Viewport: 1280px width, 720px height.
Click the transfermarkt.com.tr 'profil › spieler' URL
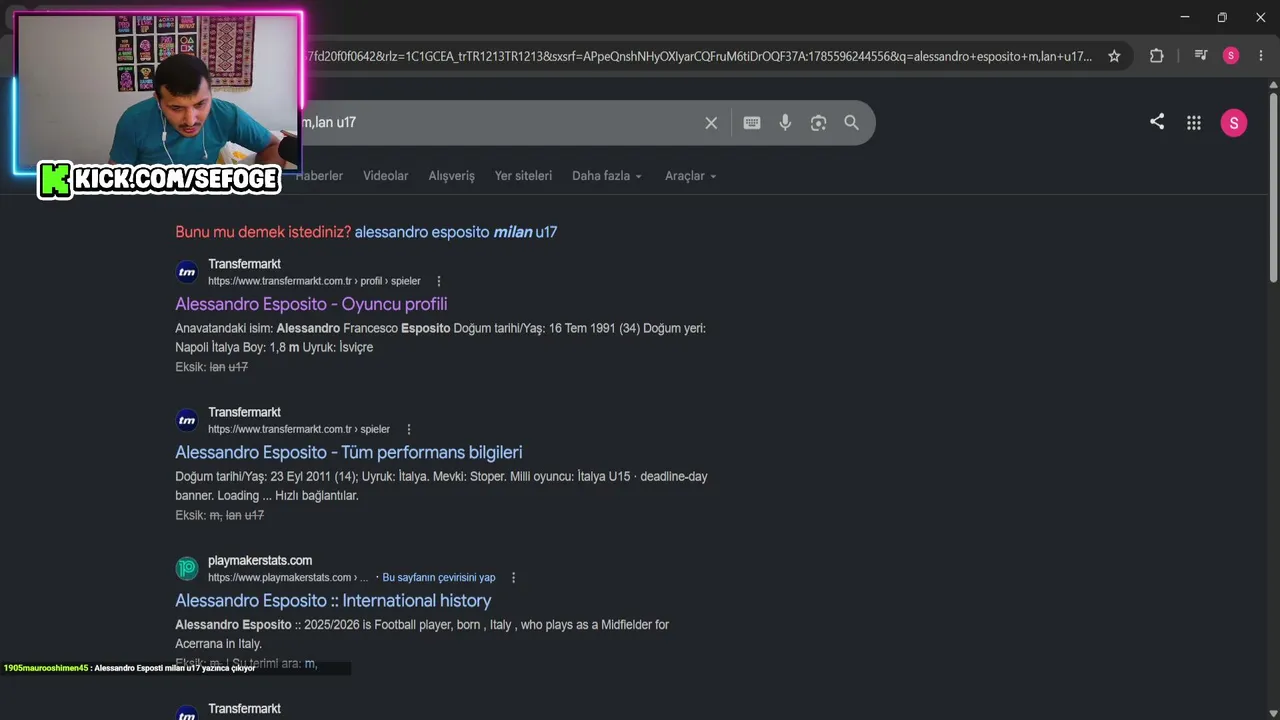click(314, 281)
